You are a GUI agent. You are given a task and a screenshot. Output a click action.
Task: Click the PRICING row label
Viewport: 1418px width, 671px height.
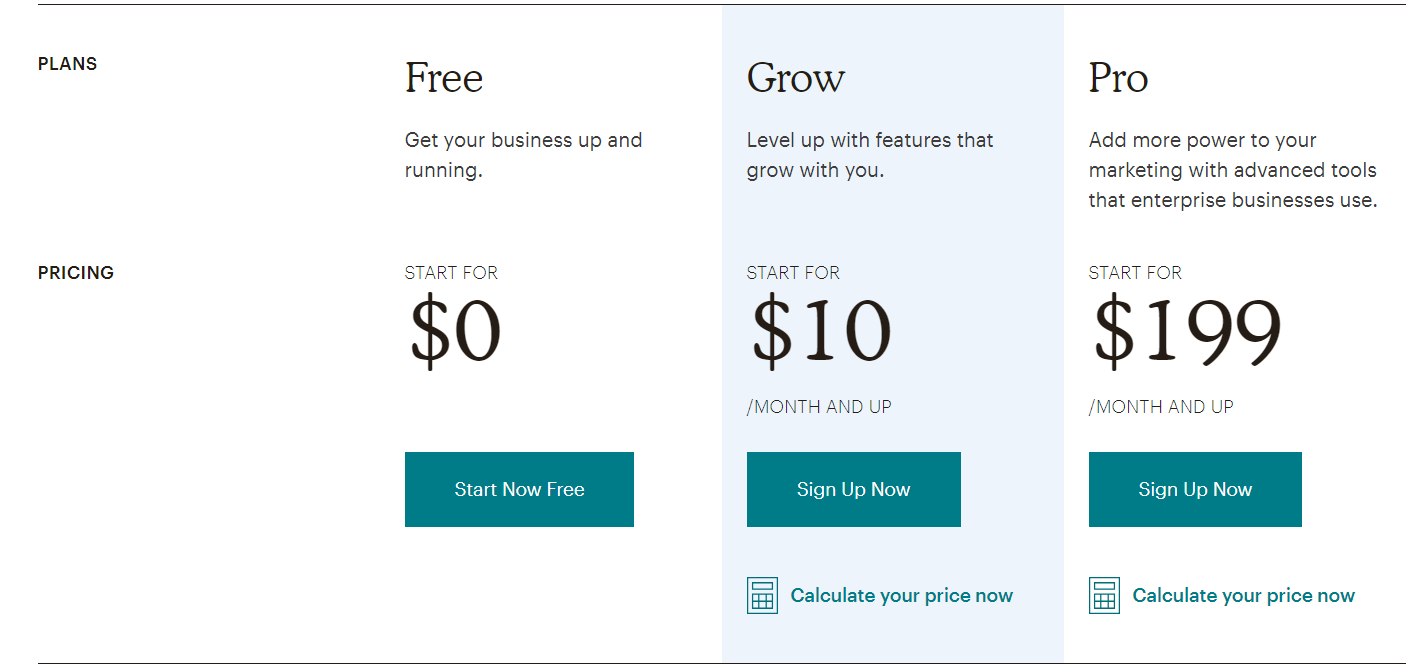pyautogui.click(x=76, y=273)
